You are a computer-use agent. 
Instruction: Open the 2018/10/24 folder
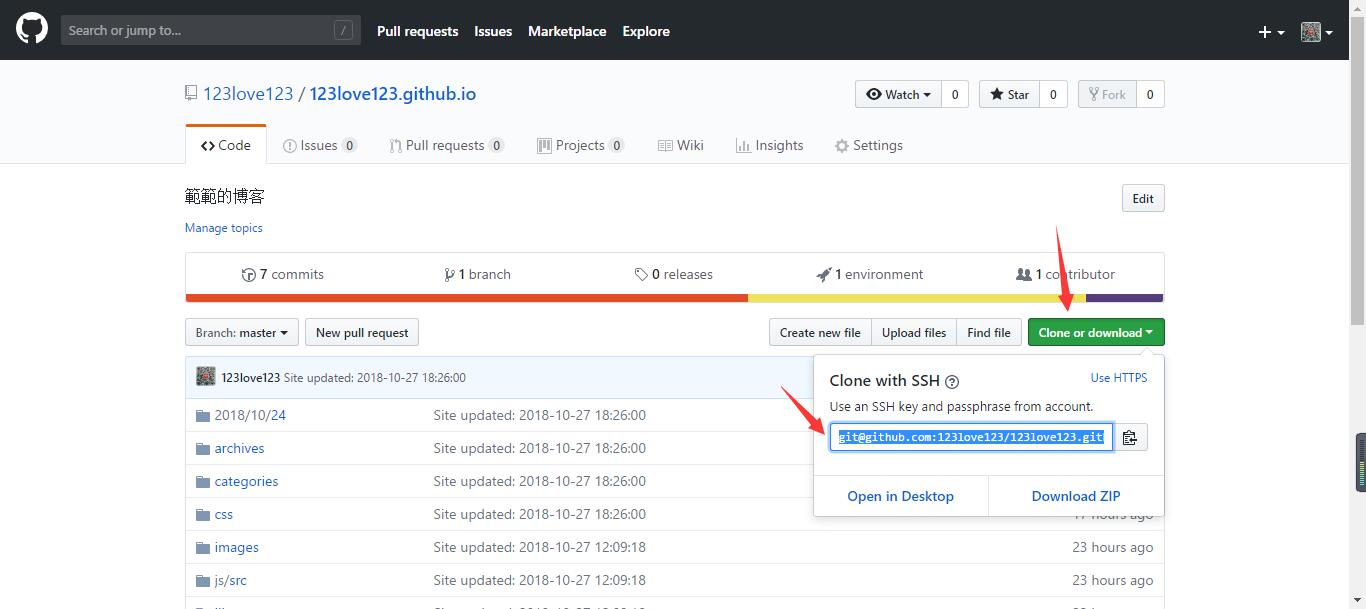click(250, 415)
